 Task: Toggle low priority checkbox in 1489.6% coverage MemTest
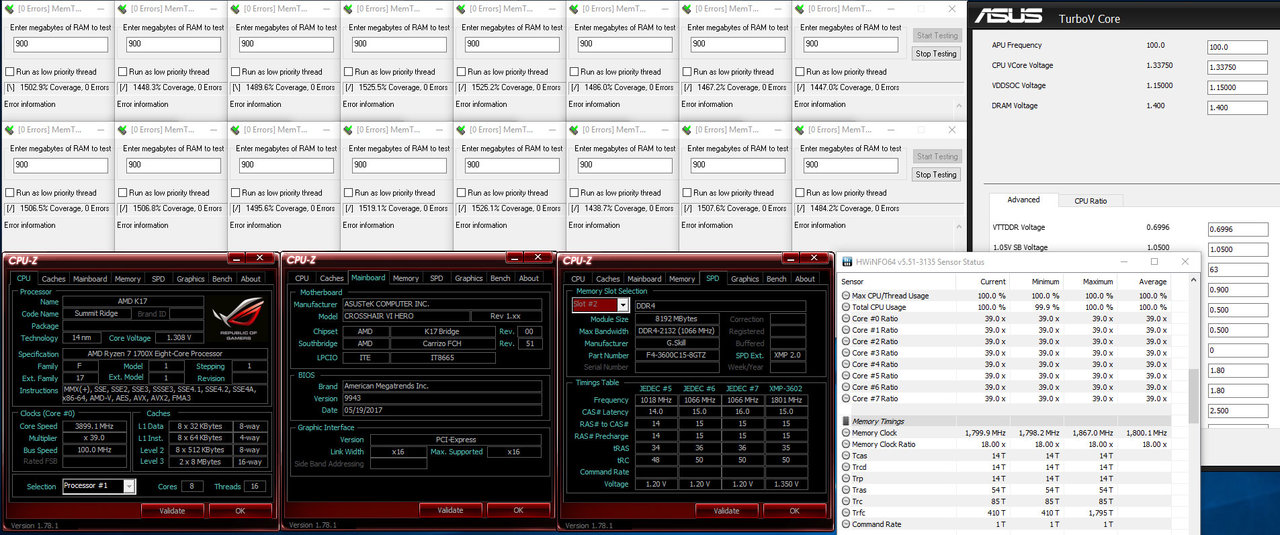tap(235, 72)
